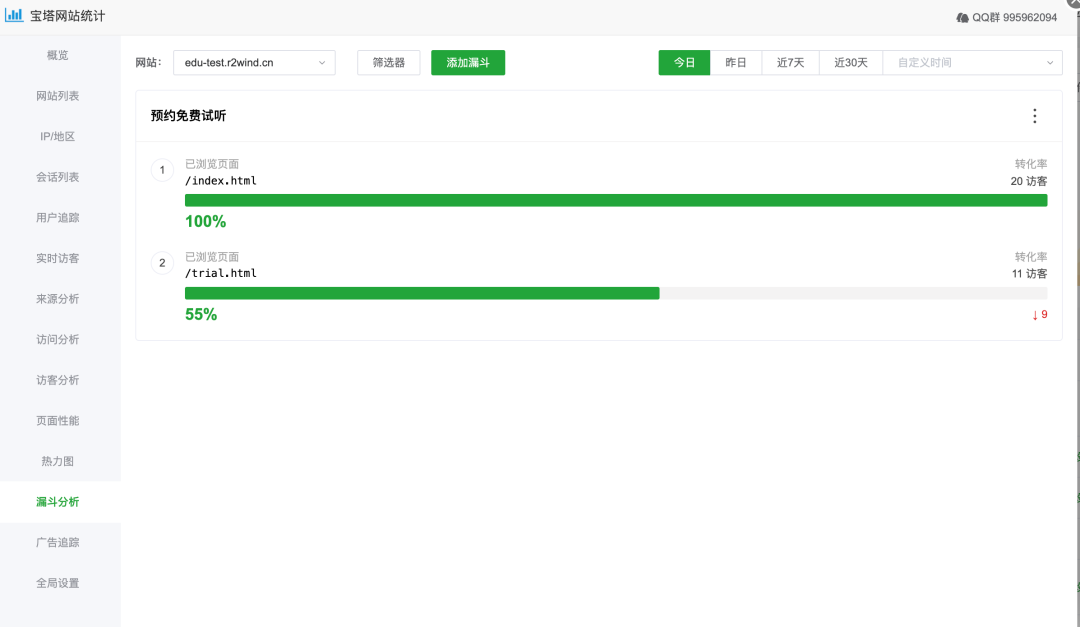Click the 宝塔网站统计 app title
The height and width of the screenshot is (627, 1080).
[x=68, y=16]
